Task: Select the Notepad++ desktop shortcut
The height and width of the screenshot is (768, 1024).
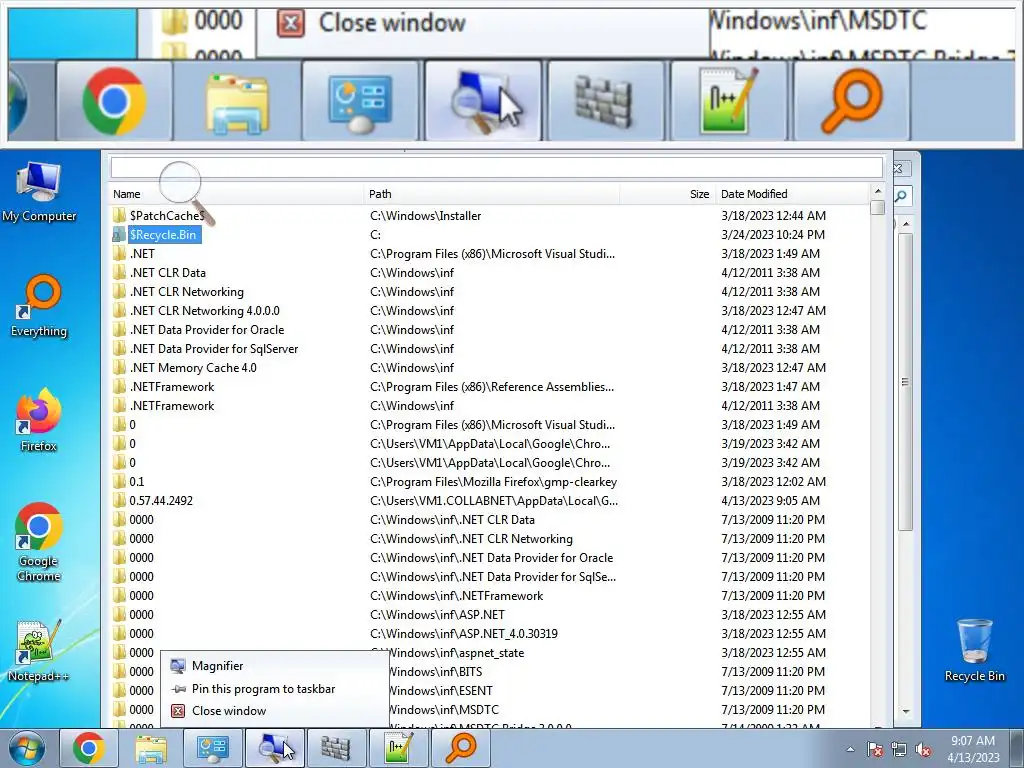Action: 39,650
